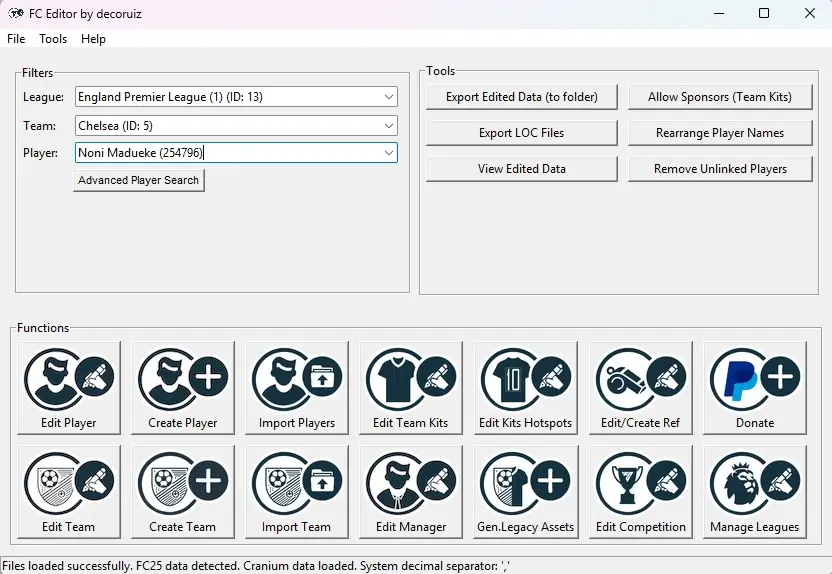Launch the Edit Manager tool
Screen dimensions: 832x574
[411, 492]
